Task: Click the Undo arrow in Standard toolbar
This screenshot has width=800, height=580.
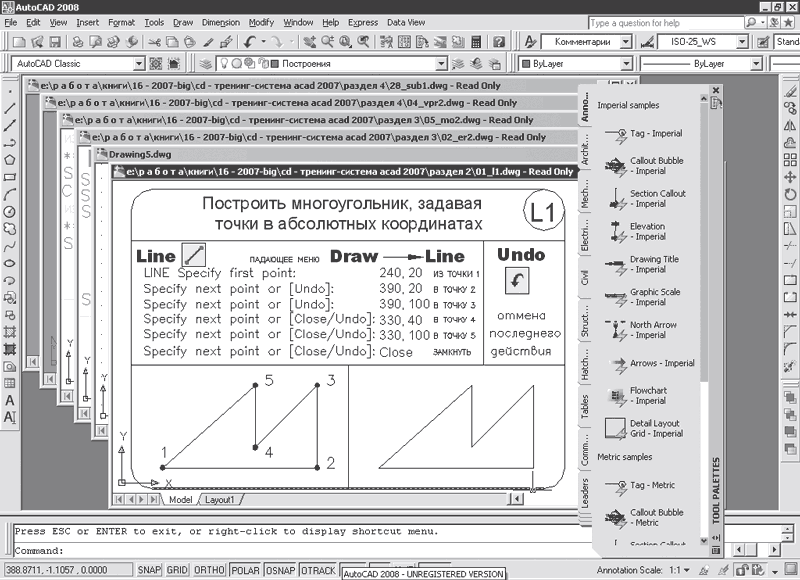Action: coord(249,43)
